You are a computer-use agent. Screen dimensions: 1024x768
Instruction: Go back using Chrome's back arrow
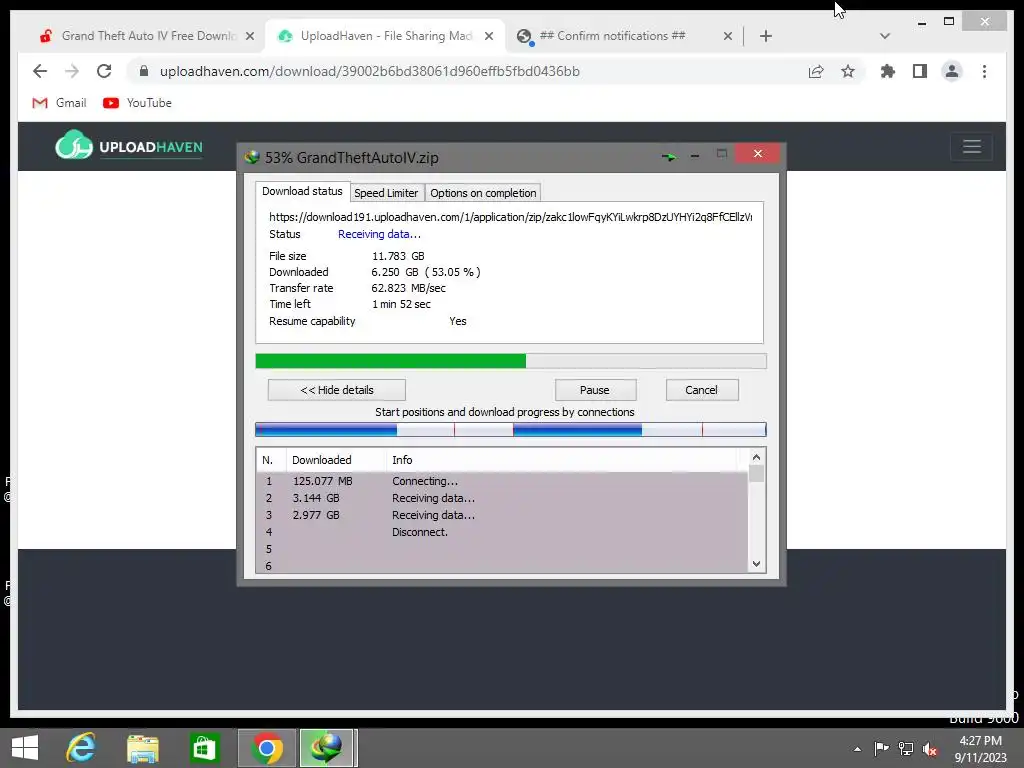point(40,71)
